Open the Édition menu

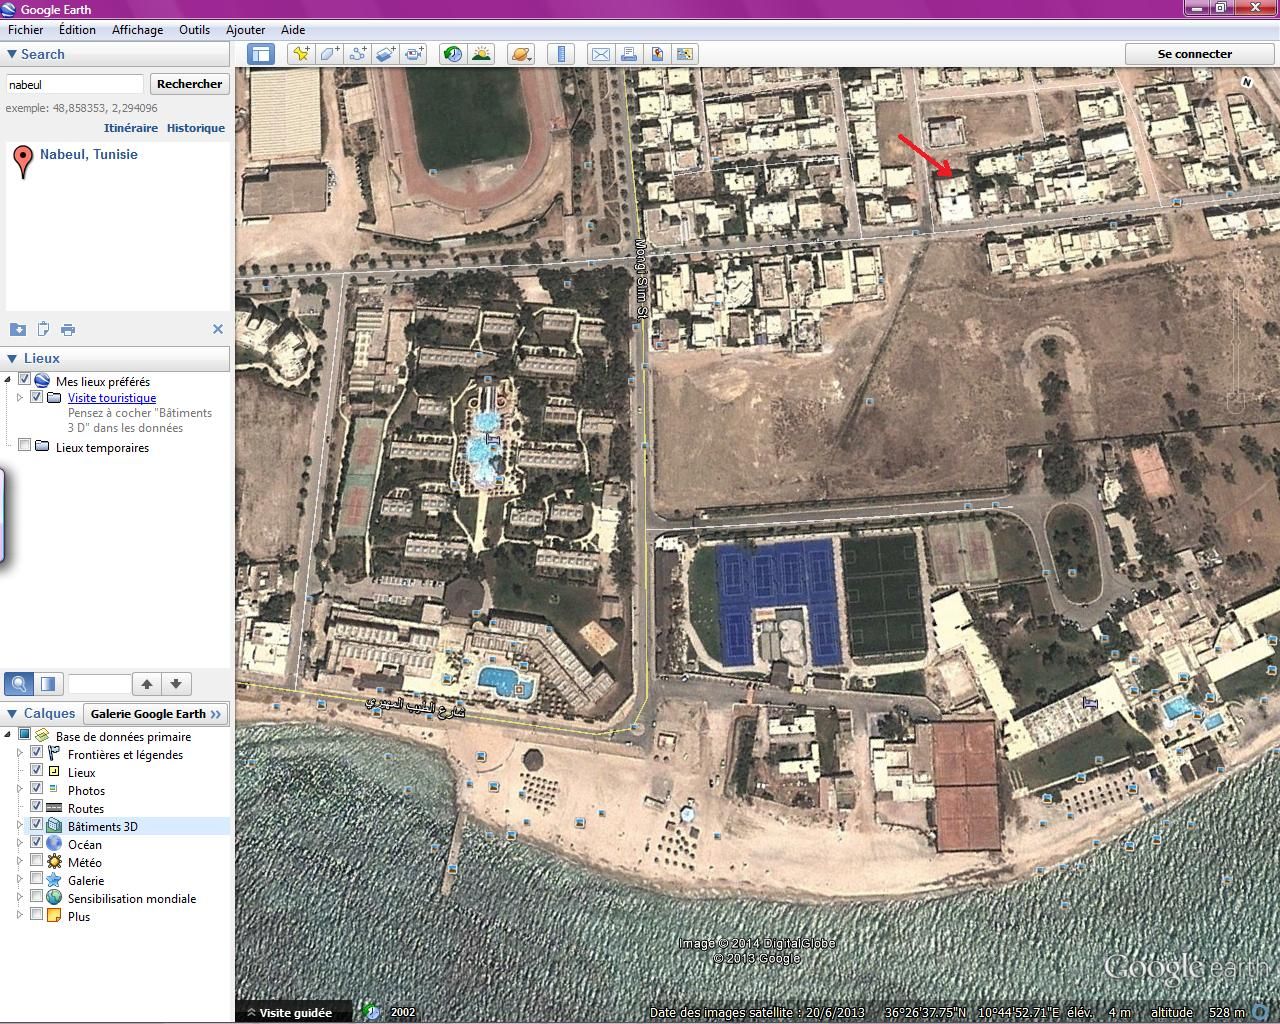click(x=77, y=30)
